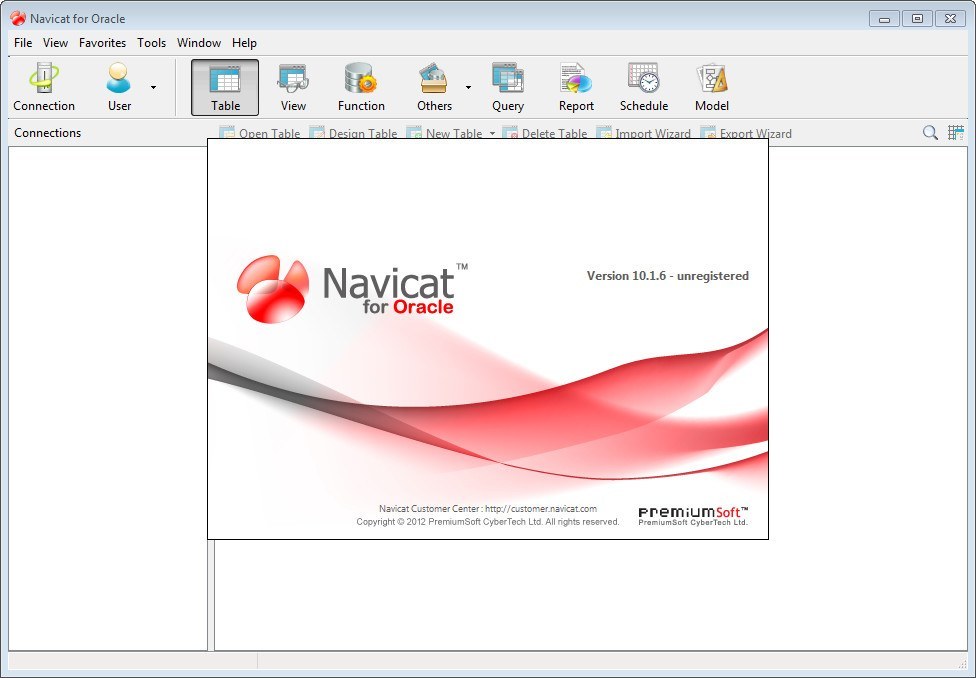Click the Navicat for Oracle splash logo
The width and height of the screenshot is (976, 678).
coord(352,289)
